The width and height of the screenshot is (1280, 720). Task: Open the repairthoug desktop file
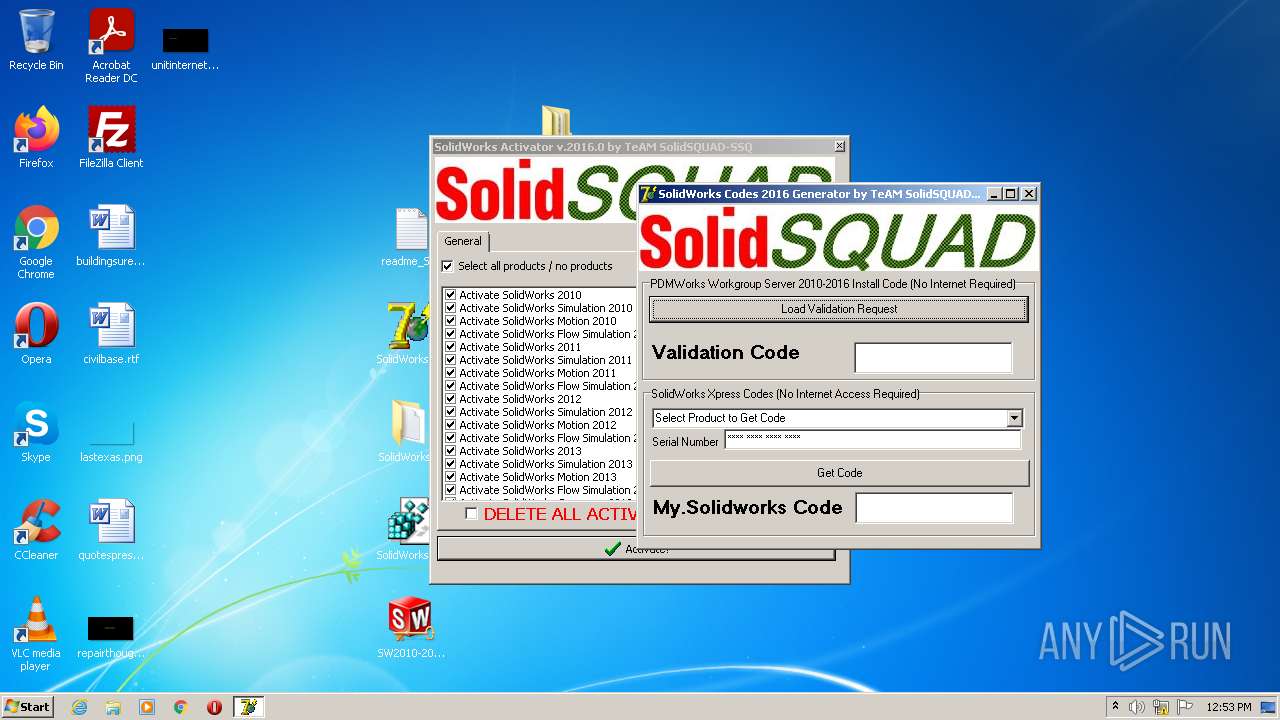(111, 636)
